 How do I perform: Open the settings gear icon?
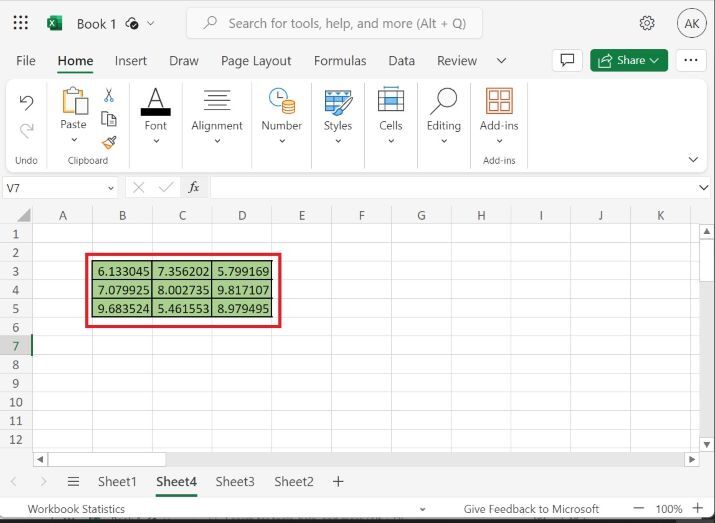click(647, 23)
